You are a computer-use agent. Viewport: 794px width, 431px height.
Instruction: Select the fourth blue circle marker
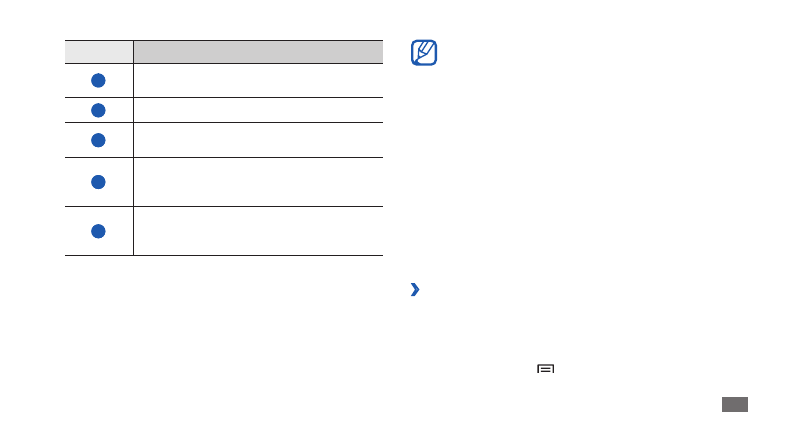[98, 182]
